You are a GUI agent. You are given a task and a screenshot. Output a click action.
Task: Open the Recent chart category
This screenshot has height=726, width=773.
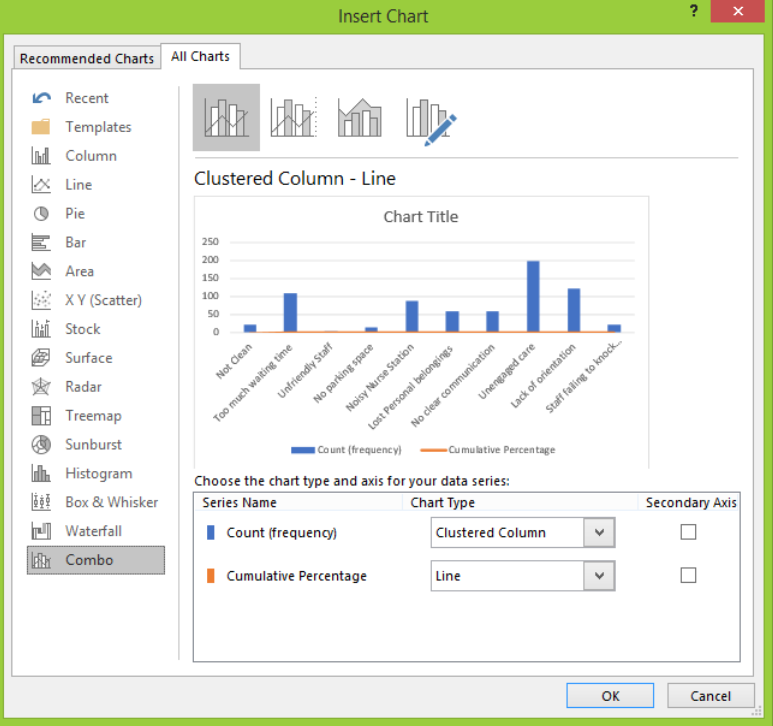point(96,98)
